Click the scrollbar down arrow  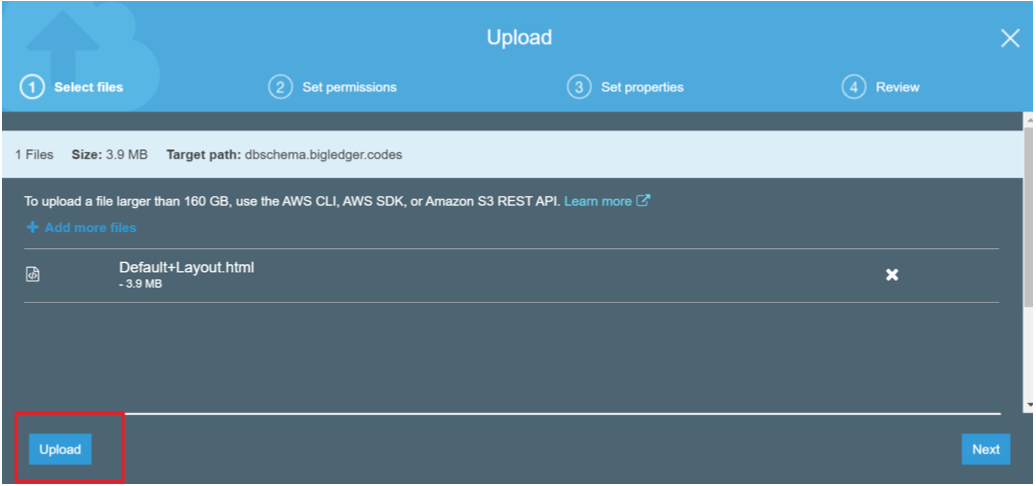tap(1029, 405)
